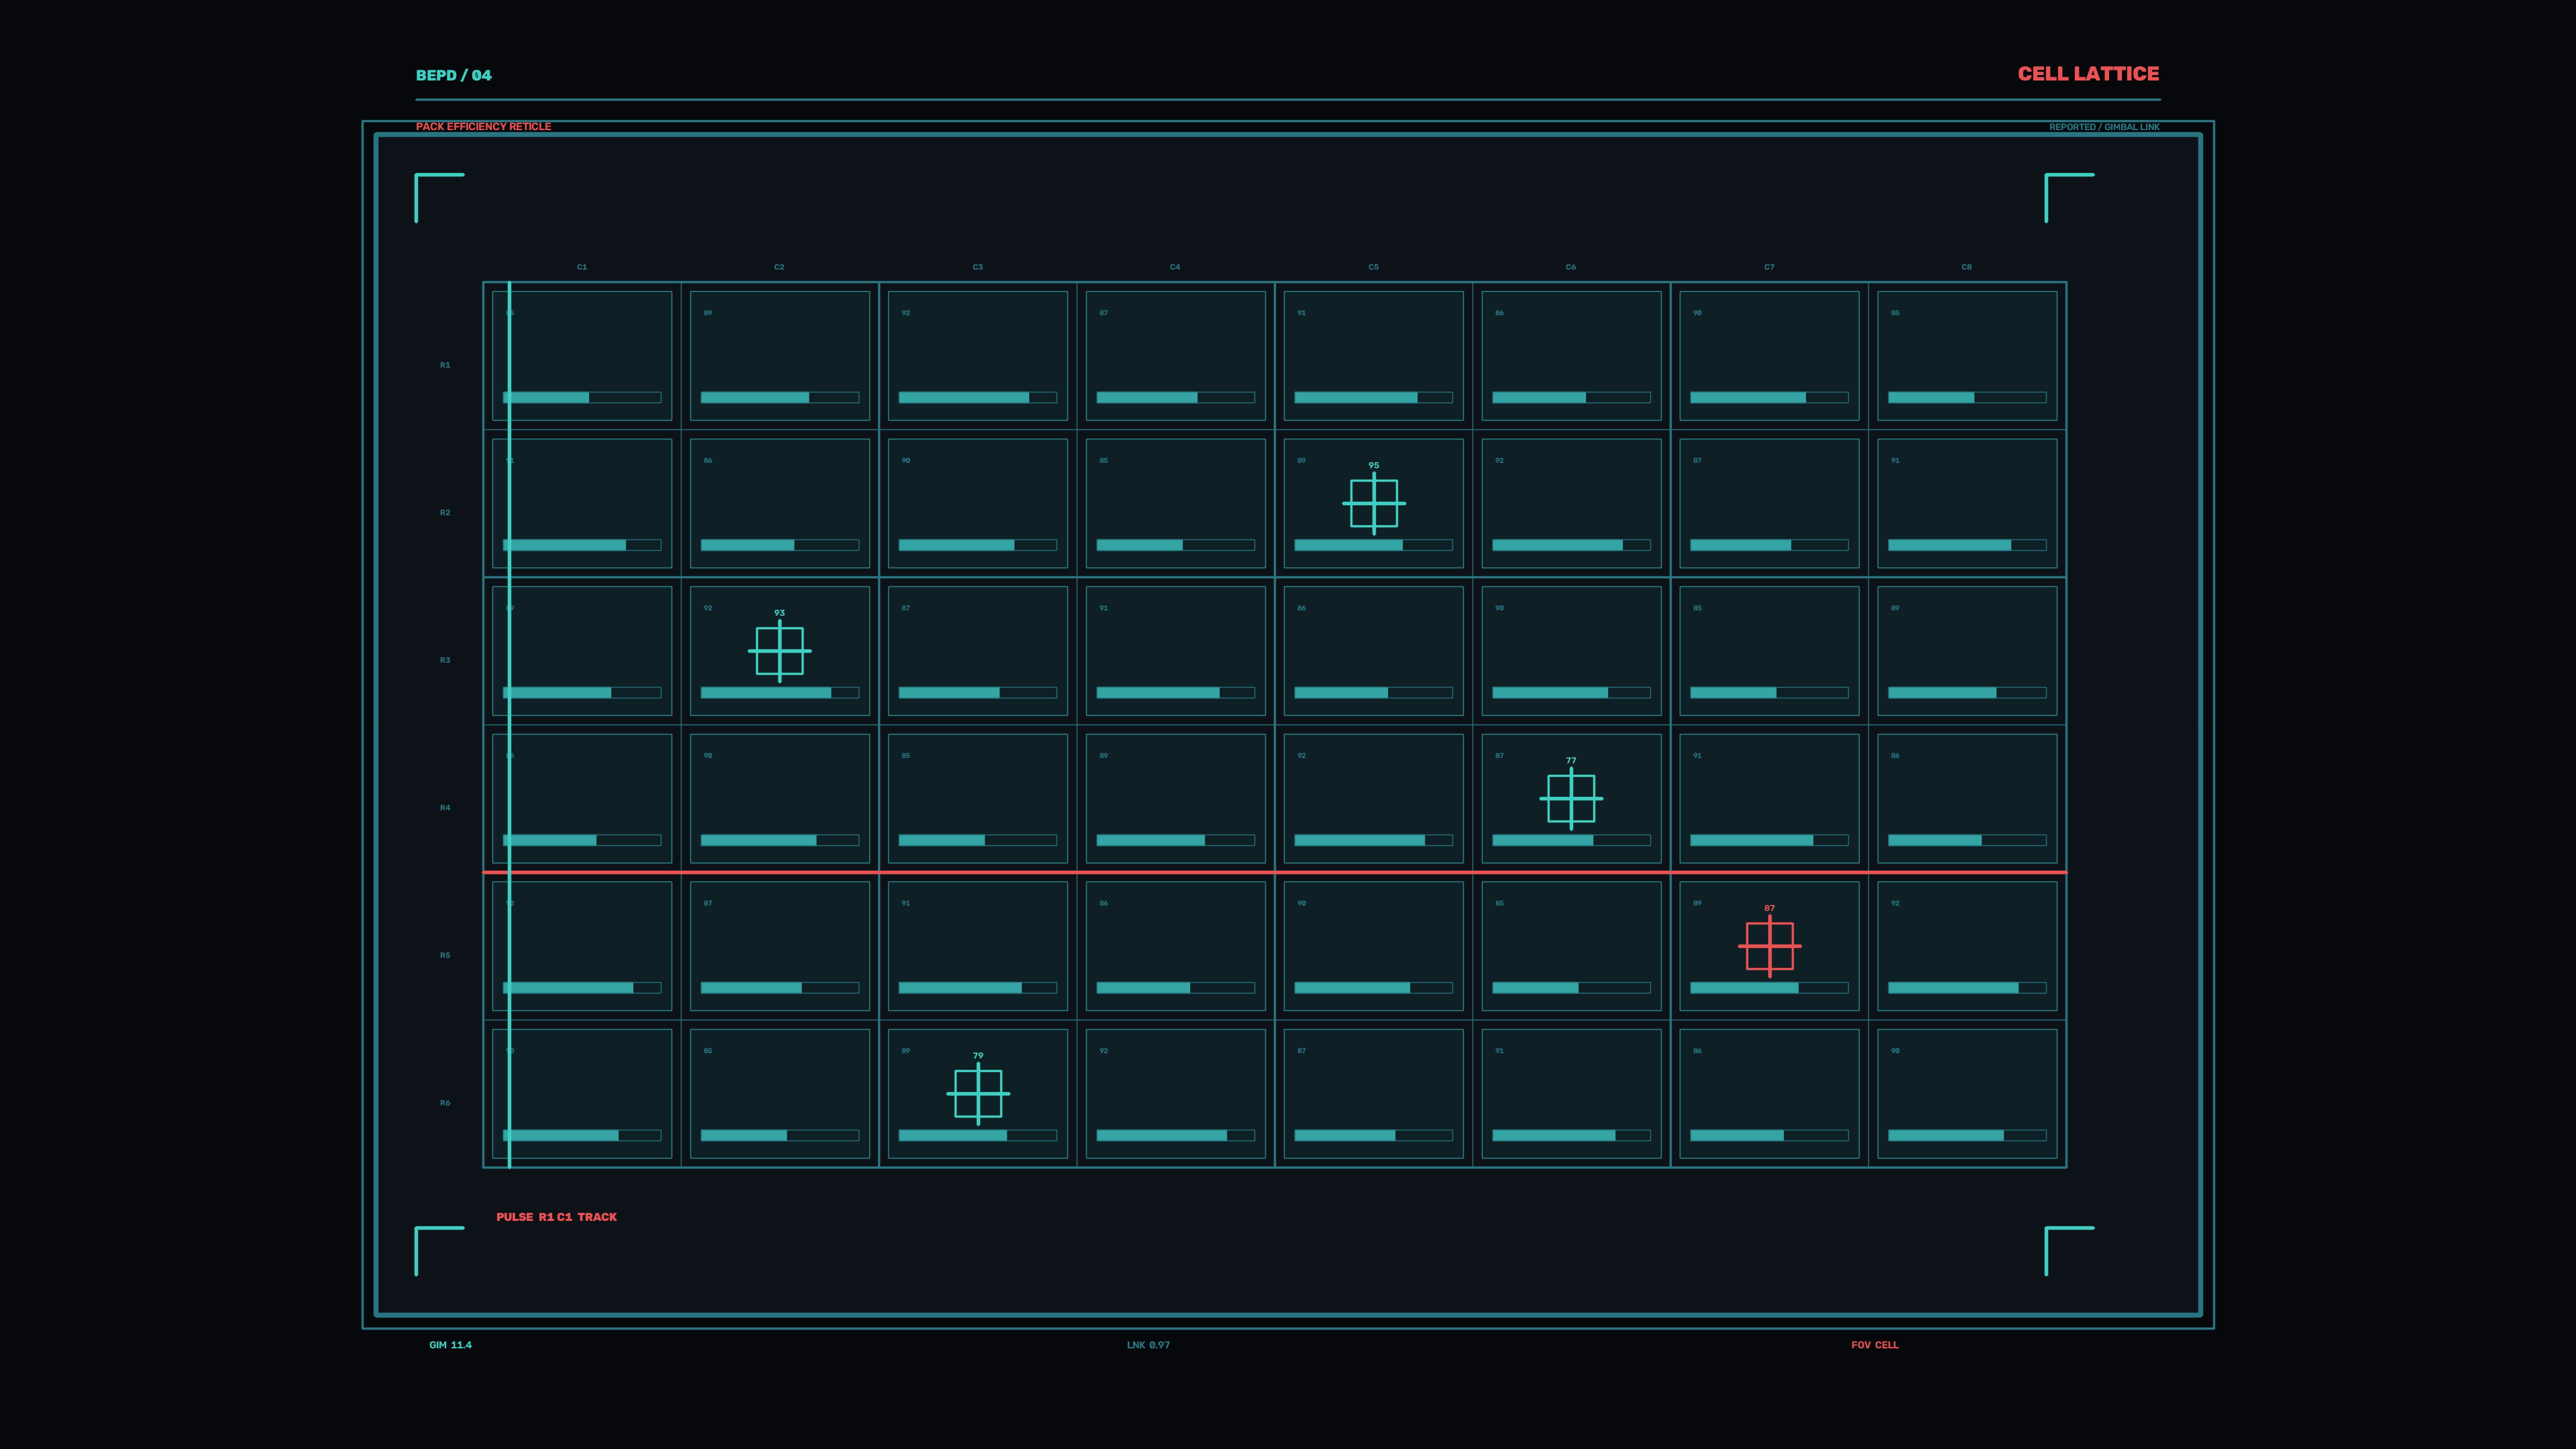The width and height of the screenshot is (2576, 1449).
Task: Select cell R5 C2 in the lattice
Action: point(780,946)
